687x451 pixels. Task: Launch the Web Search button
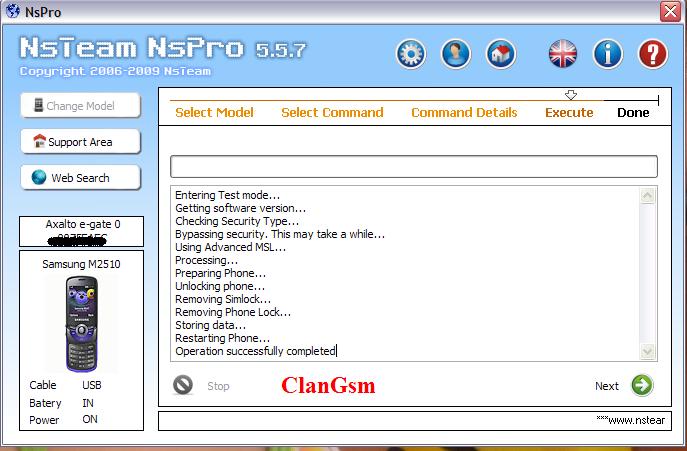81,178
